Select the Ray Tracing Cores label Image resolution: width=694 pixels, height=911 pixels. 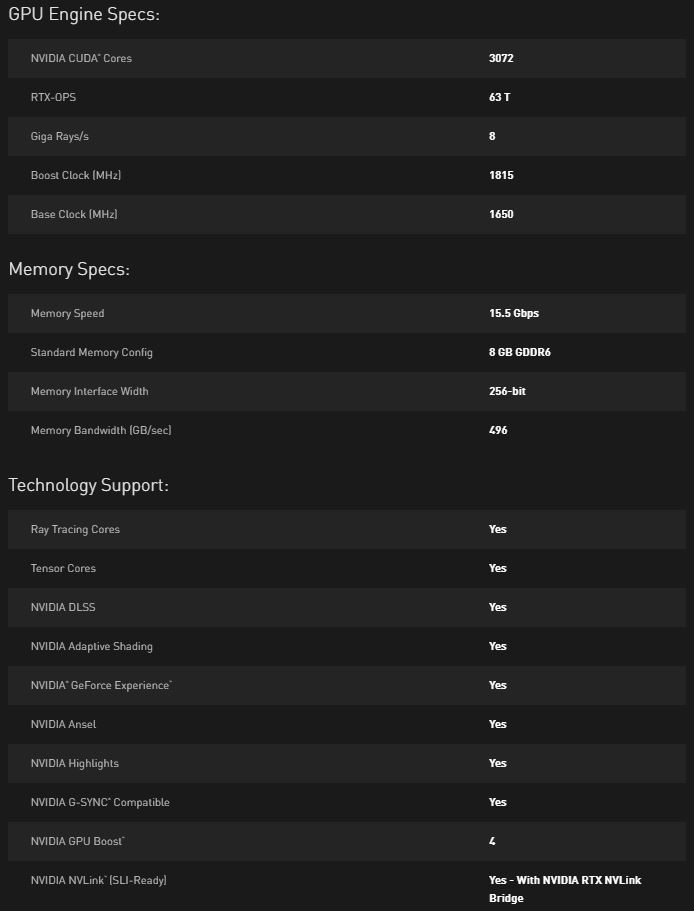coord(75,529)
